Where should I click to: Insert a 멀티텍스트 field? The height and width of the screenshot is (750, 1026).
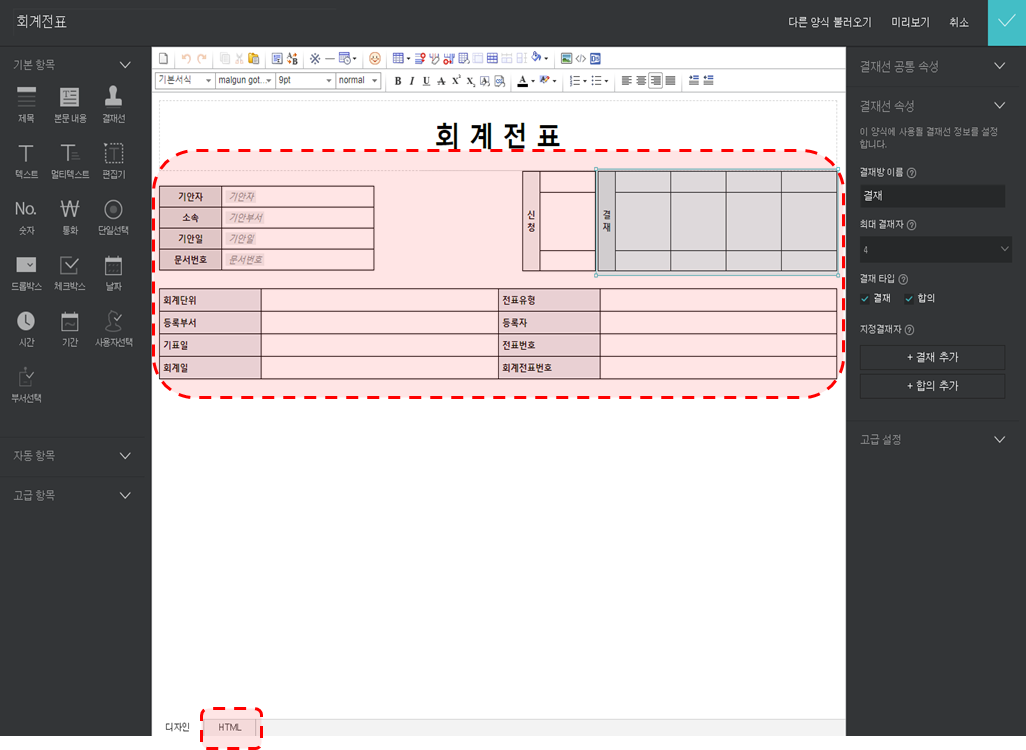click(70, 160)
